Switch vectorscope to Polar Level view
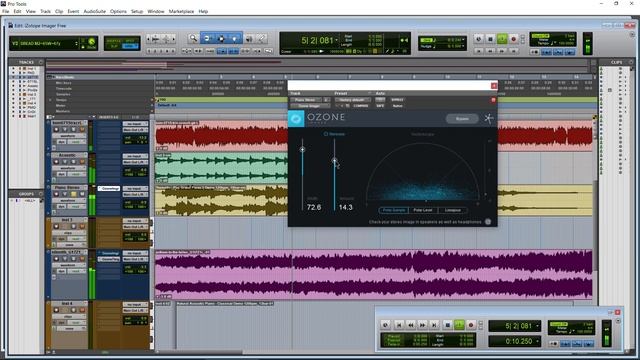640x360 pixels. coord(423,210)
